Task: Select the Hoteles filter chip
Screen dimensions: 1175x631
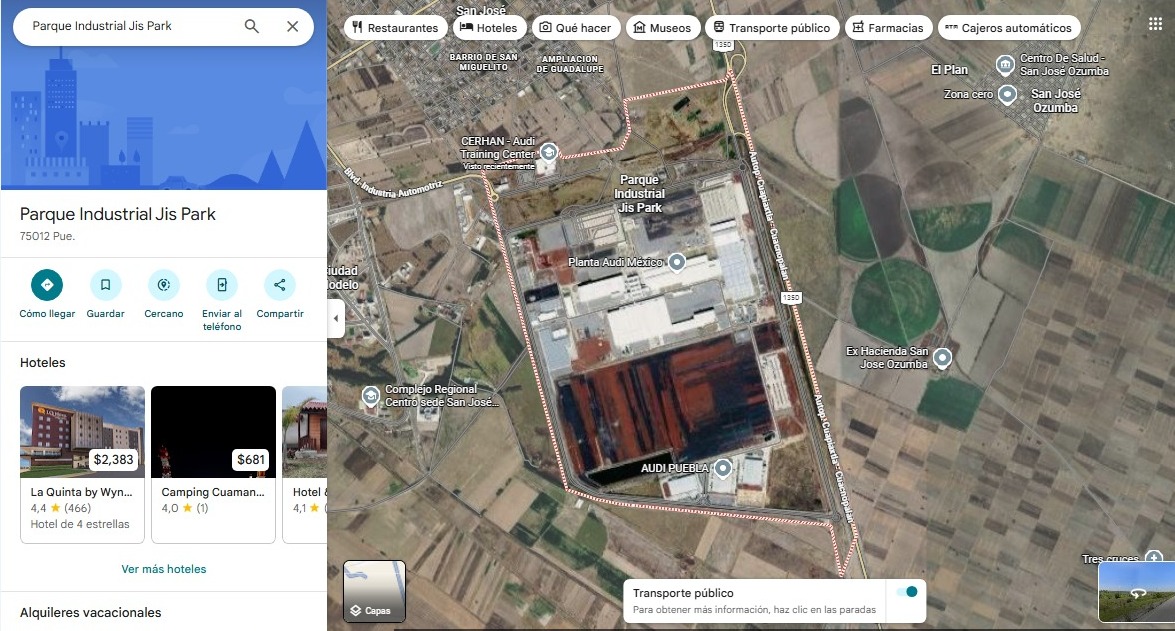Action: (489, 28)
